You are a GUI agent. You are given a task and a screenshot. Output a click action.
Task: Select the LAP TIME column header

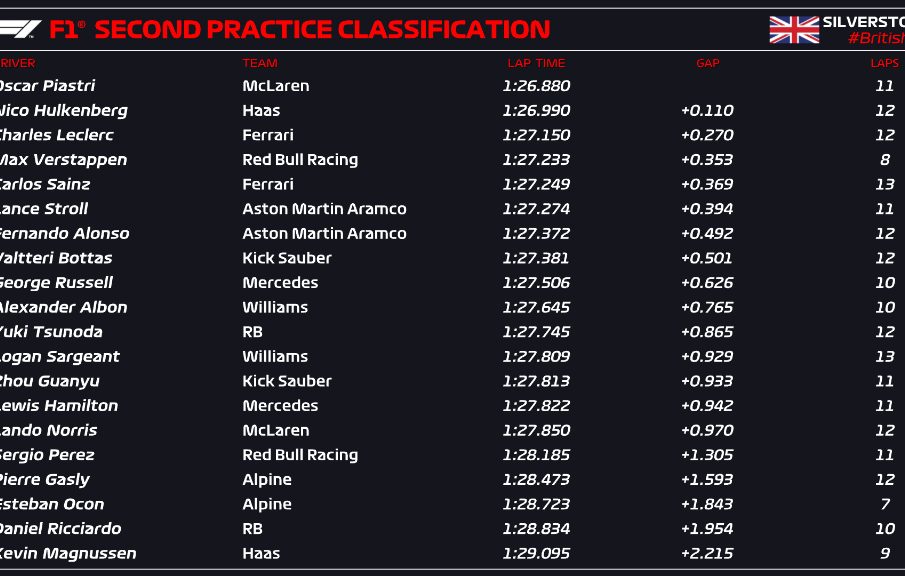coord(536,63)
